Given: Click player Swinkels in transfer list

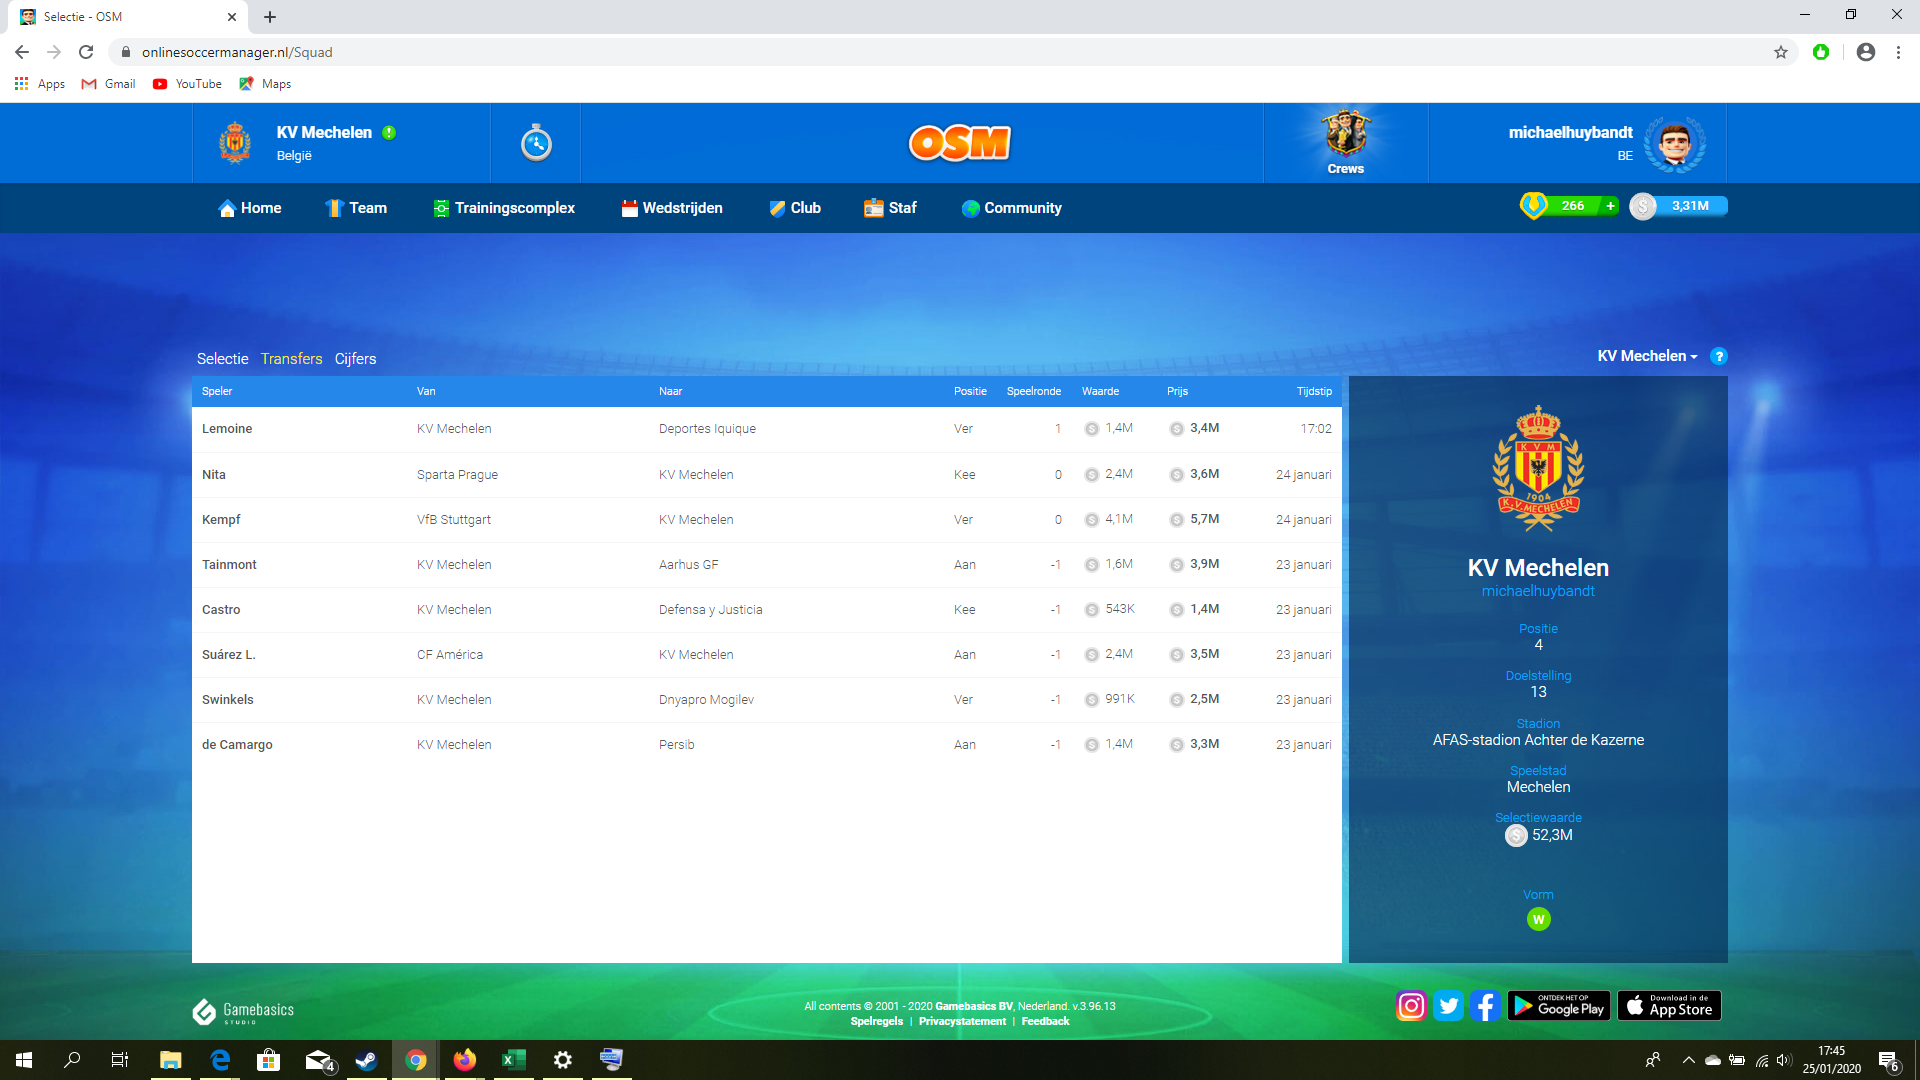Looking at the screenshot, I should [x=228, y=700].
